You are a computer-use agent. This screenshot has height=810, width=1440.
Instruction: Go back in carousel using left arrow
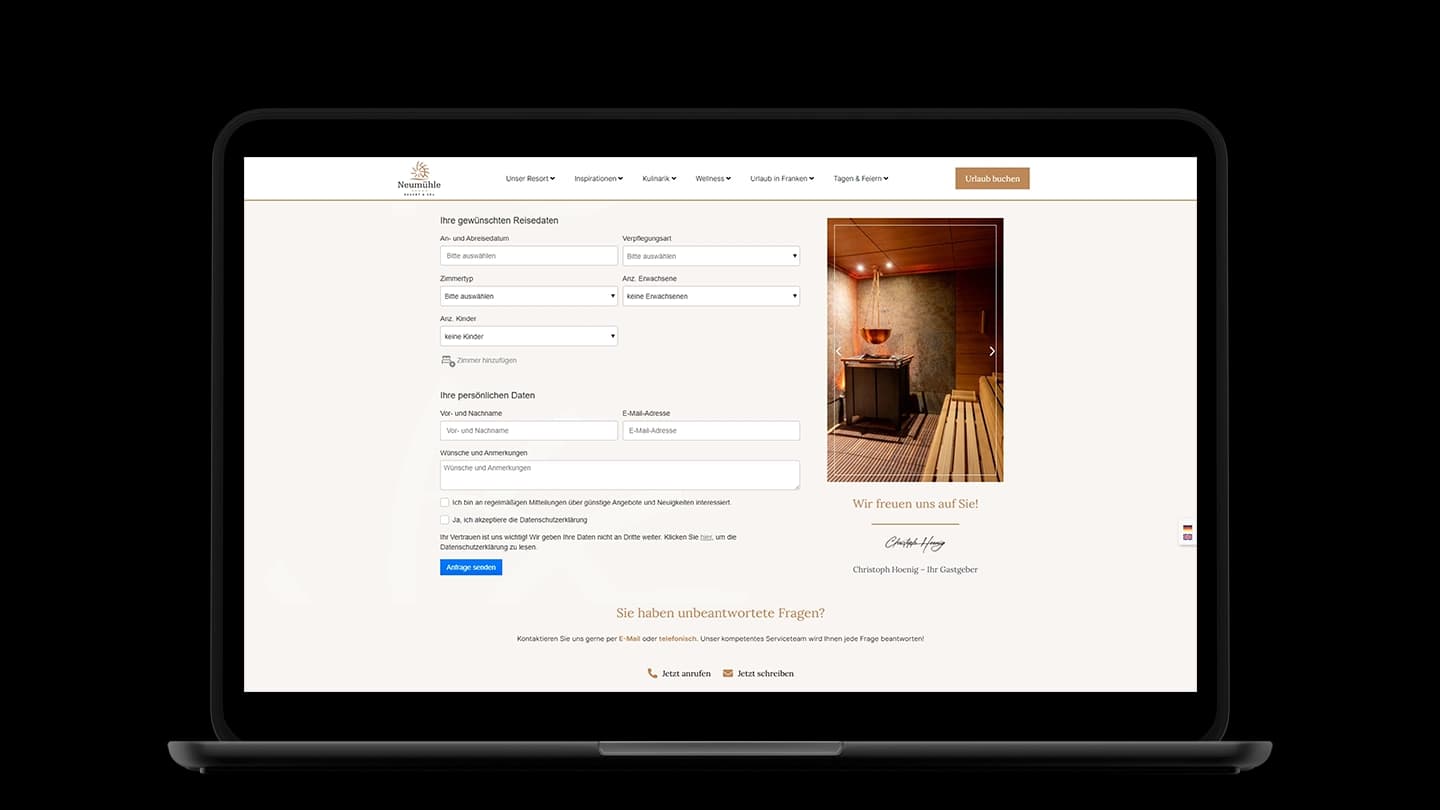(839, 351)
